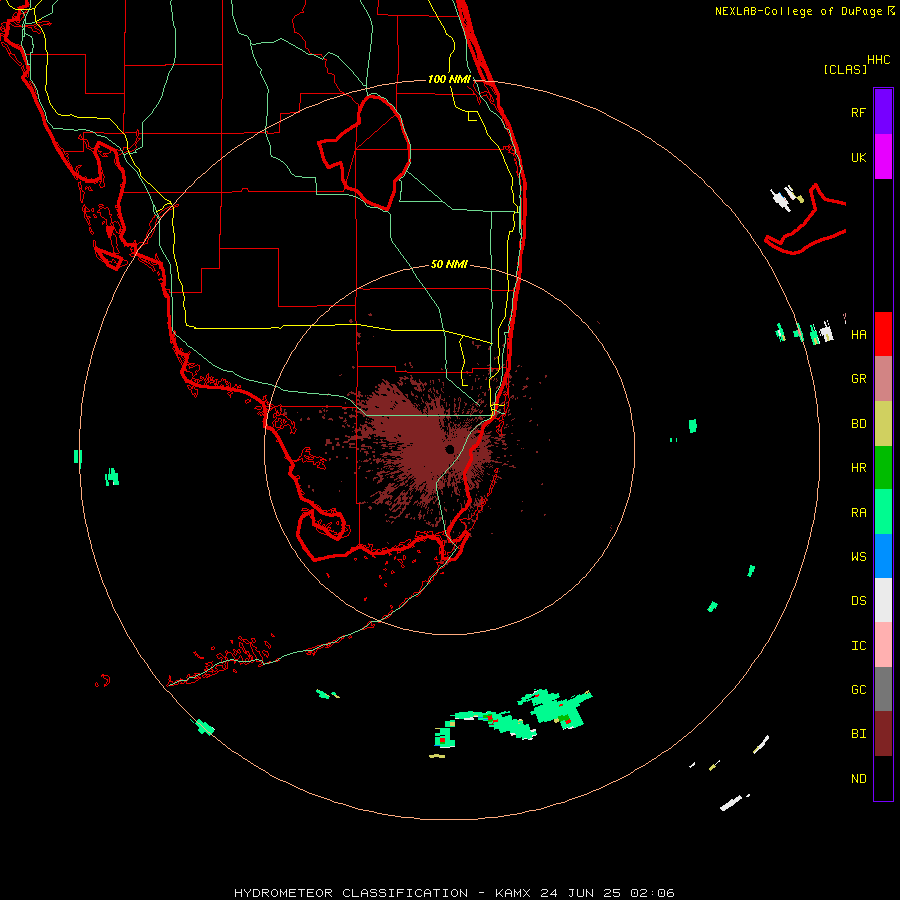Viewport: 900px width, 900px height.
Task: Click the '100 NMI' range ring label
Action: pyautogui.click(x=449, y=79)
